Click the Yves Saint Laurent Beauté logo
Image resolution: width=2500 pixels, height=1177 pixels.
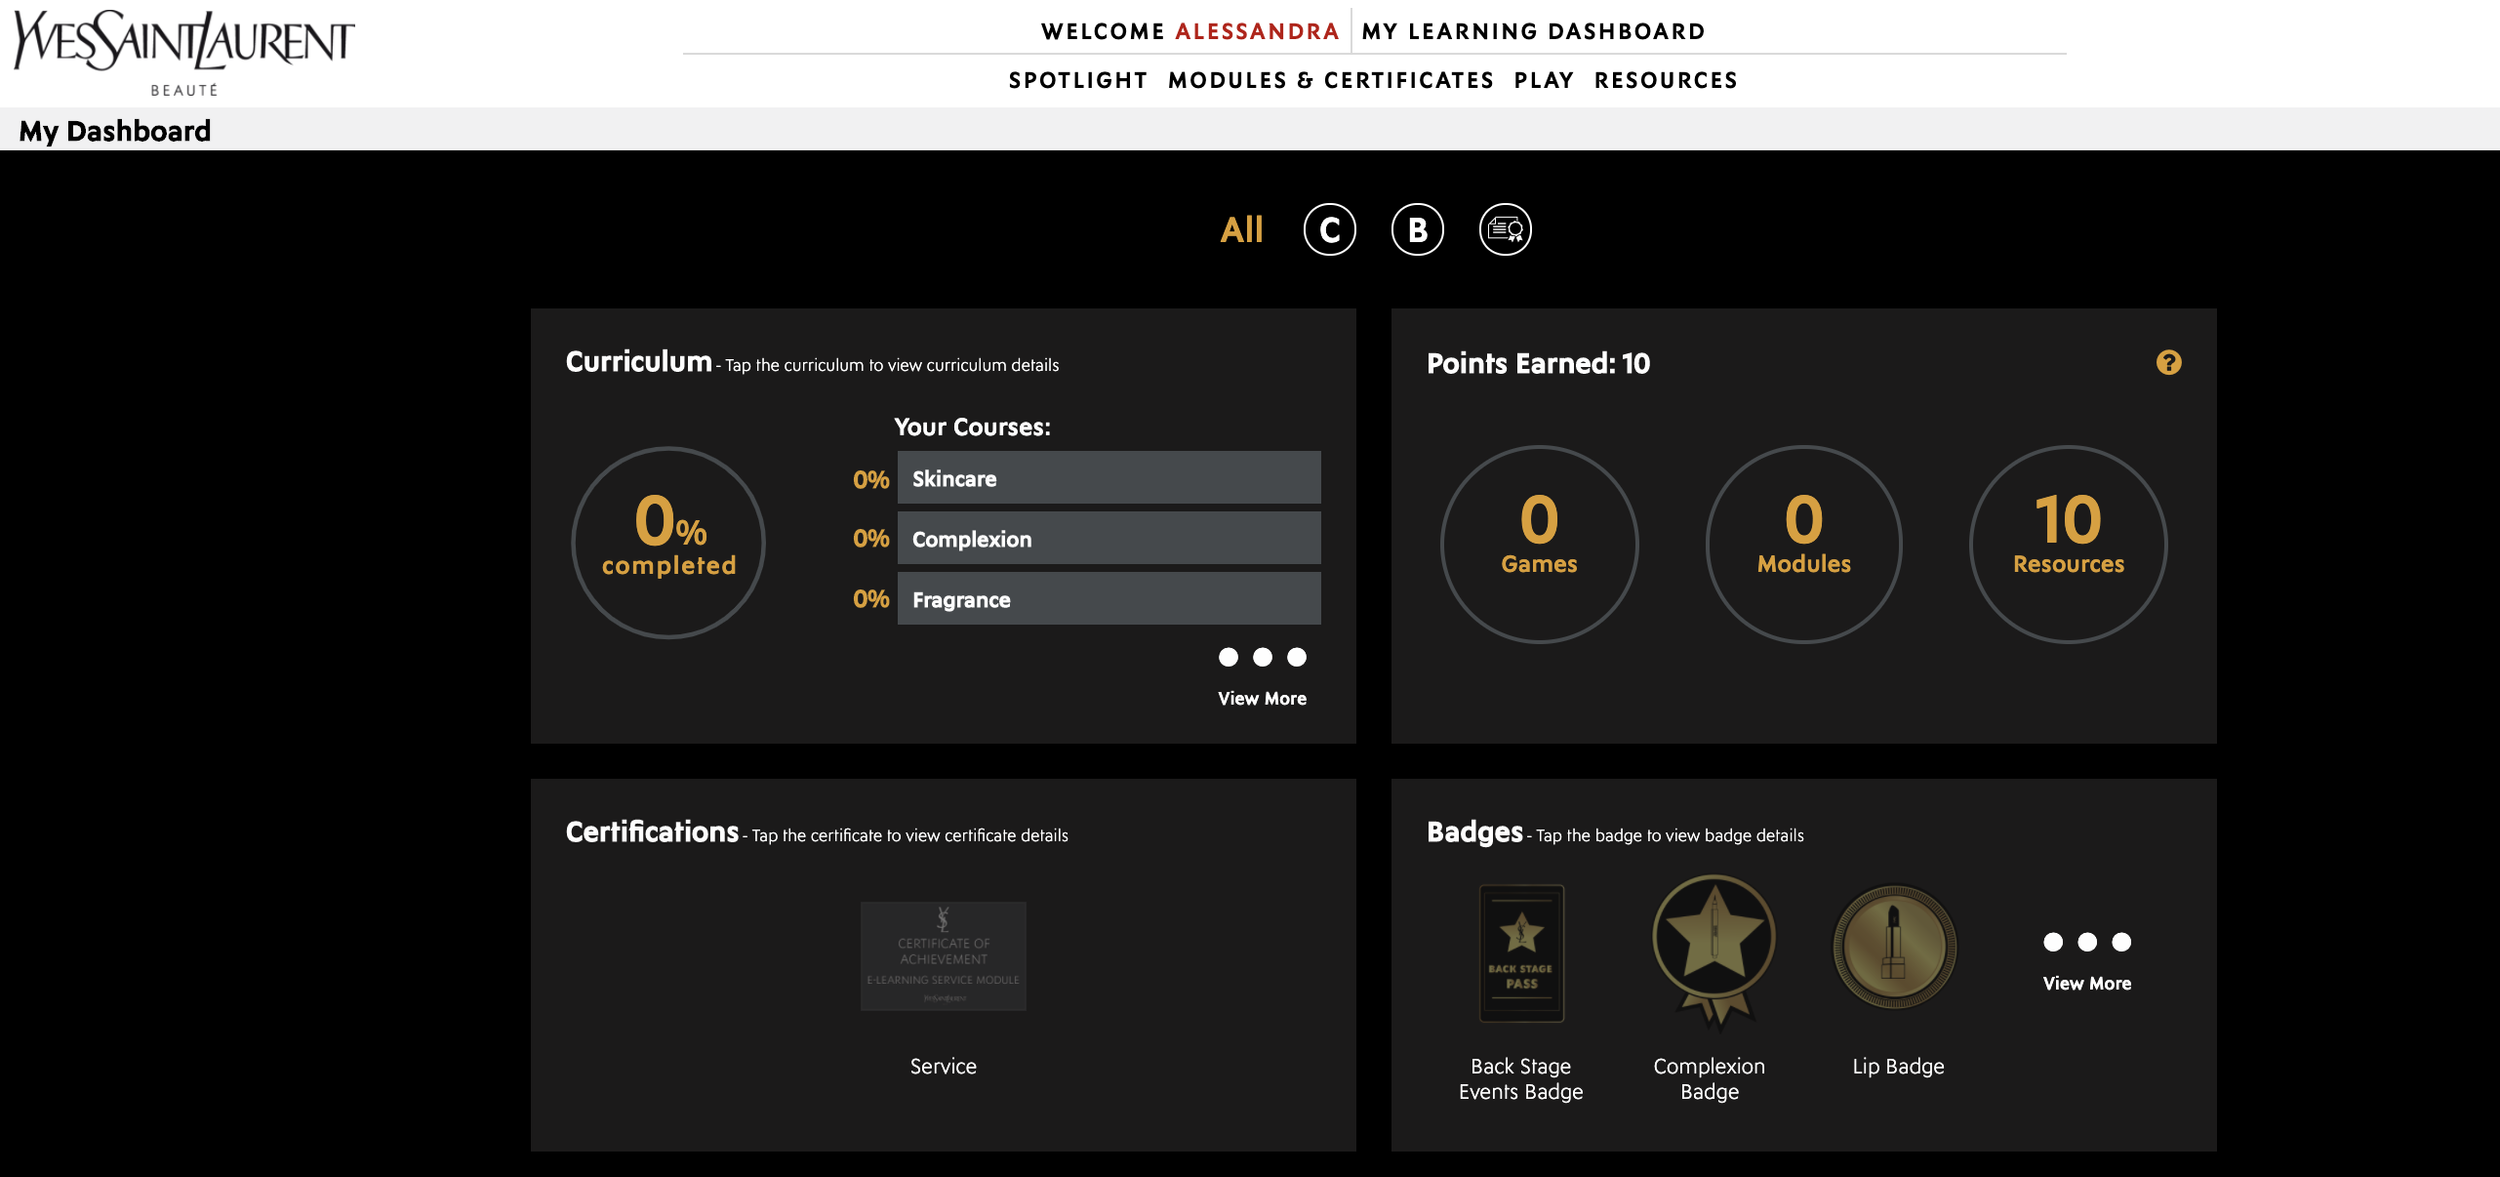[x=184, y=54]
